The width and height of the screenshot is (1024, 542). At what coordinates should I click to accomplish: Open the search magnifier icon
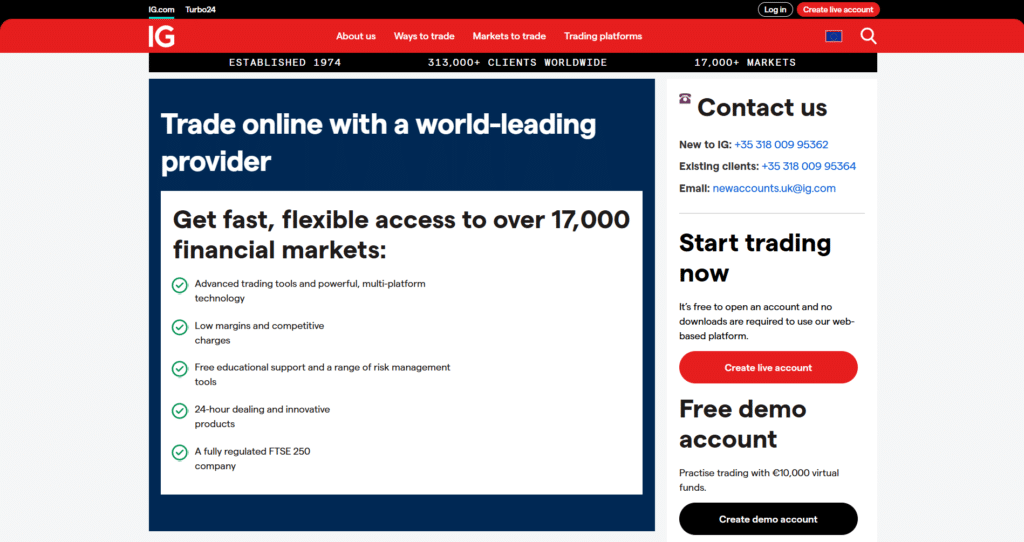(x=868, y=36)
